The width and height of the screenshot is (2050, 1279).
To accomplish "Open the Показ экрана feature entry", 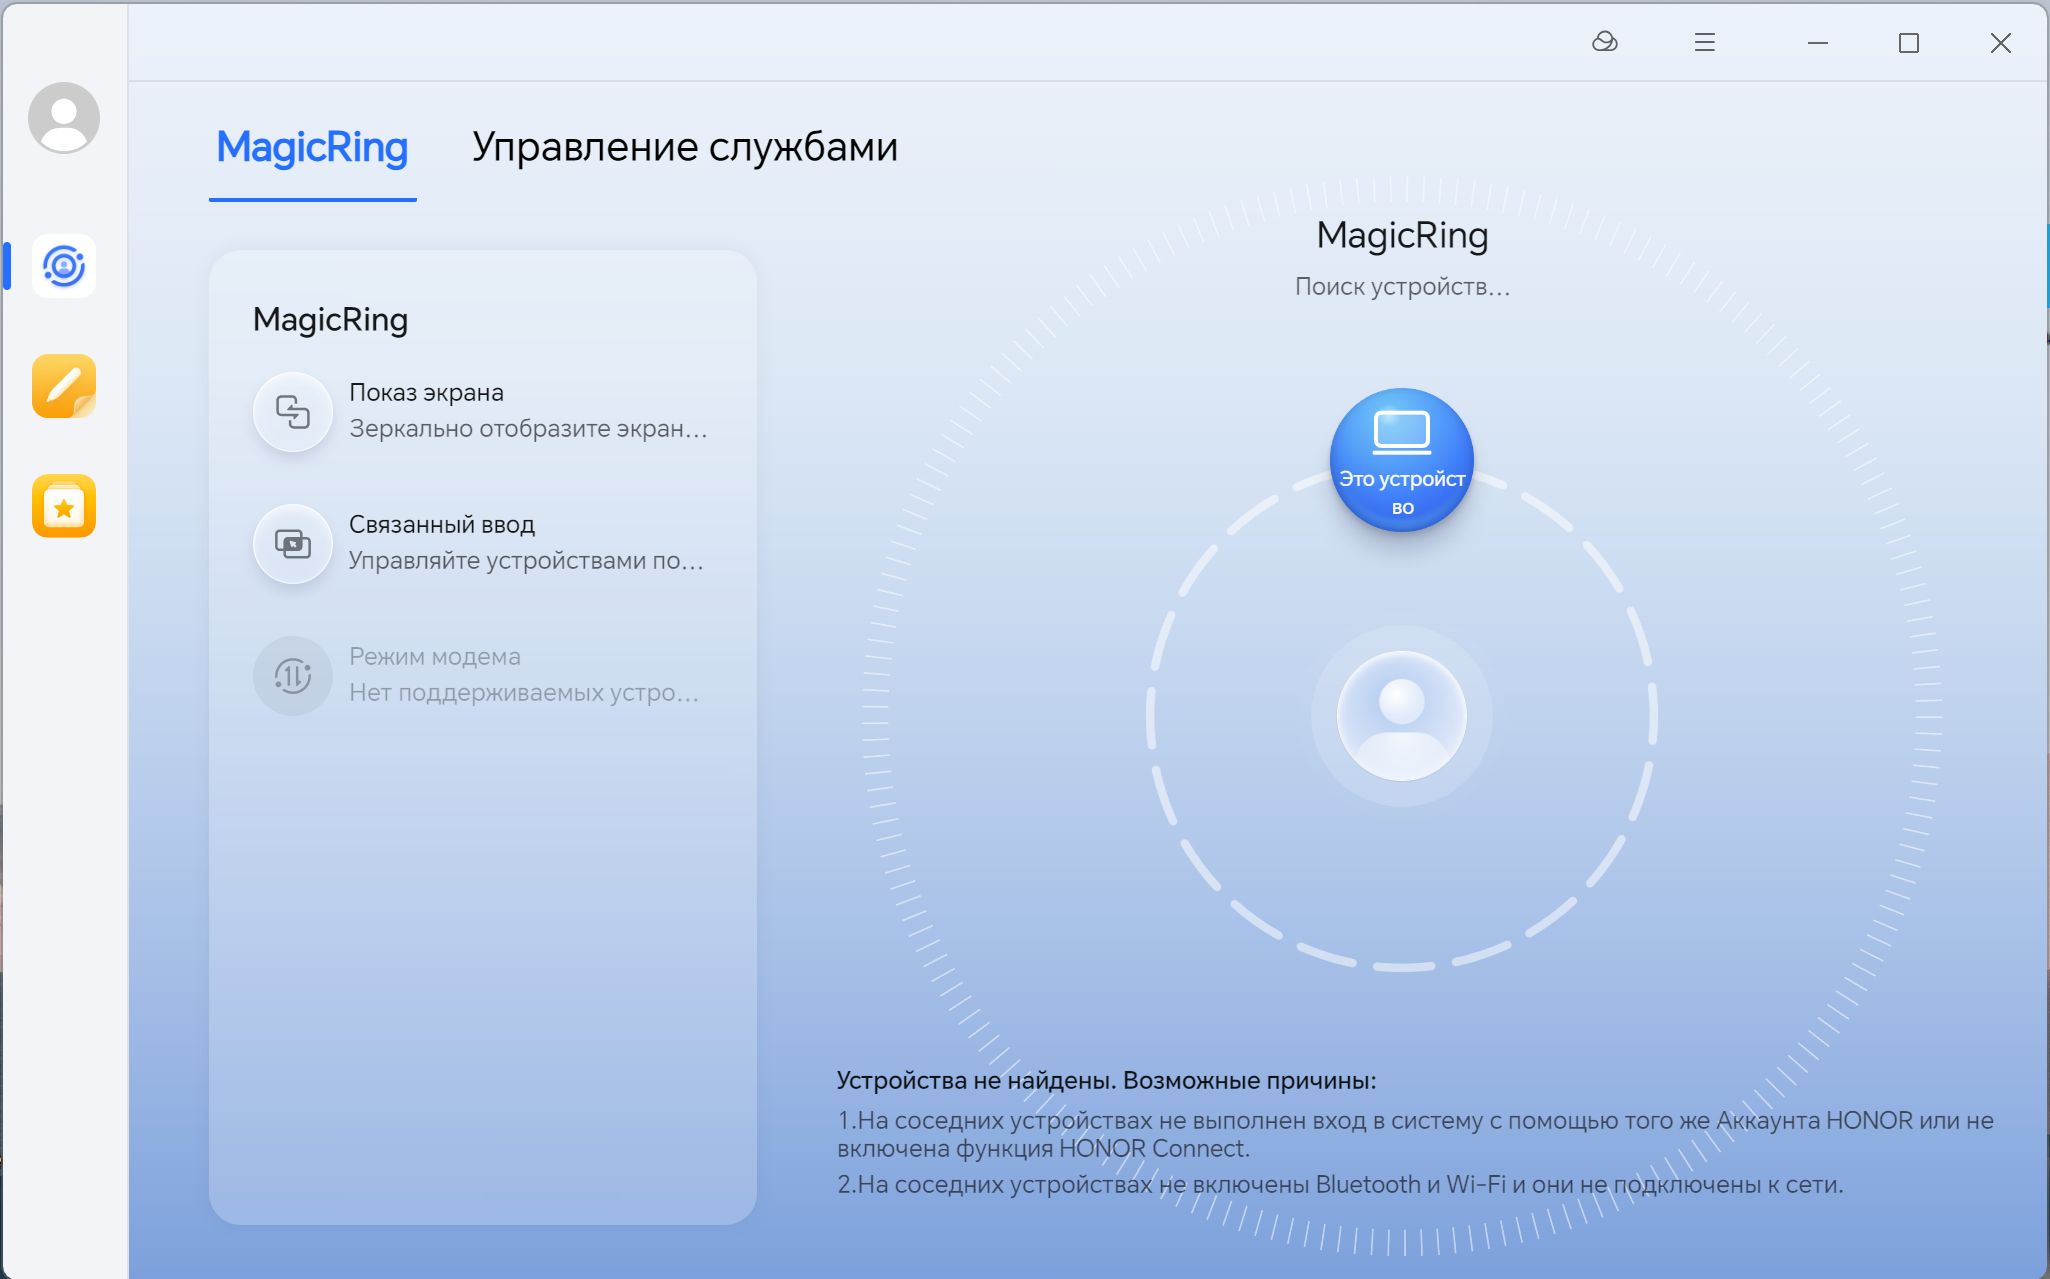I will (482, 412).
